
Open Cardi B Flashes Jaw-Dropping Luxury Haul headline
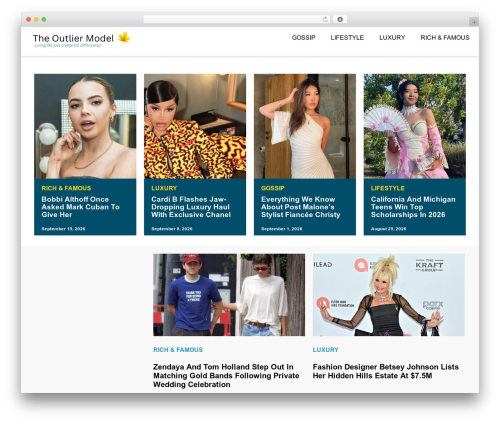(x=191, y=207)
